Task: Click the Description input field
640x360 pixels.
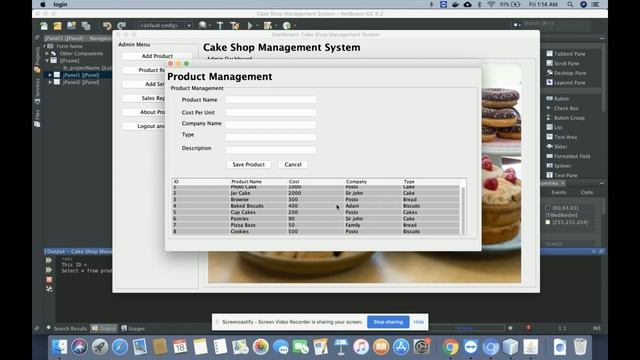Action: pyautogui.click(x=271, y=150)
